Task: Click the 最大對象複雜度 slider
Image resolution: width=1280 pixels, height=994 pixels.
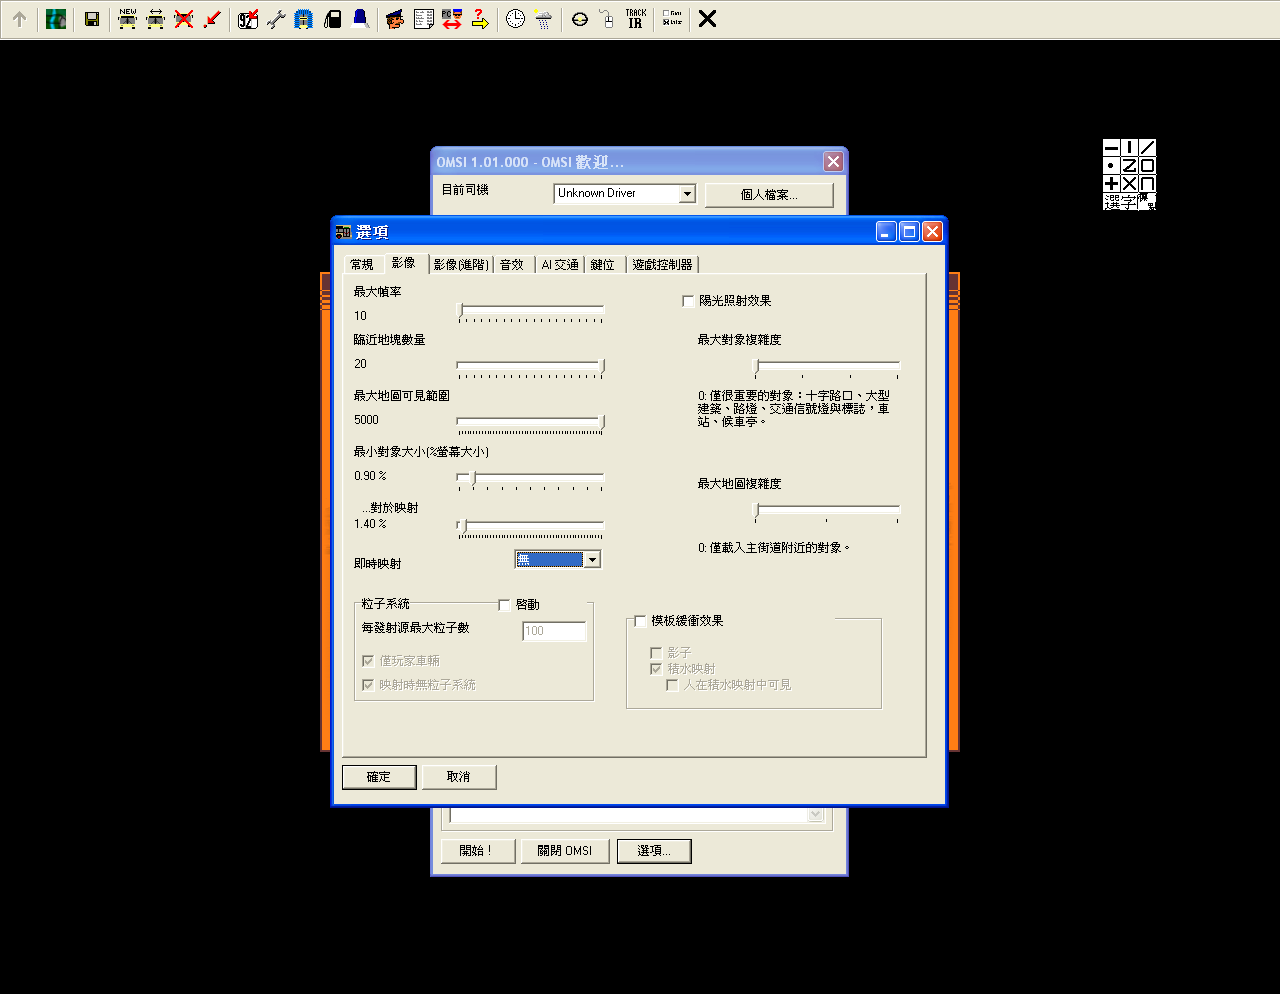Action: pos(827,367)
